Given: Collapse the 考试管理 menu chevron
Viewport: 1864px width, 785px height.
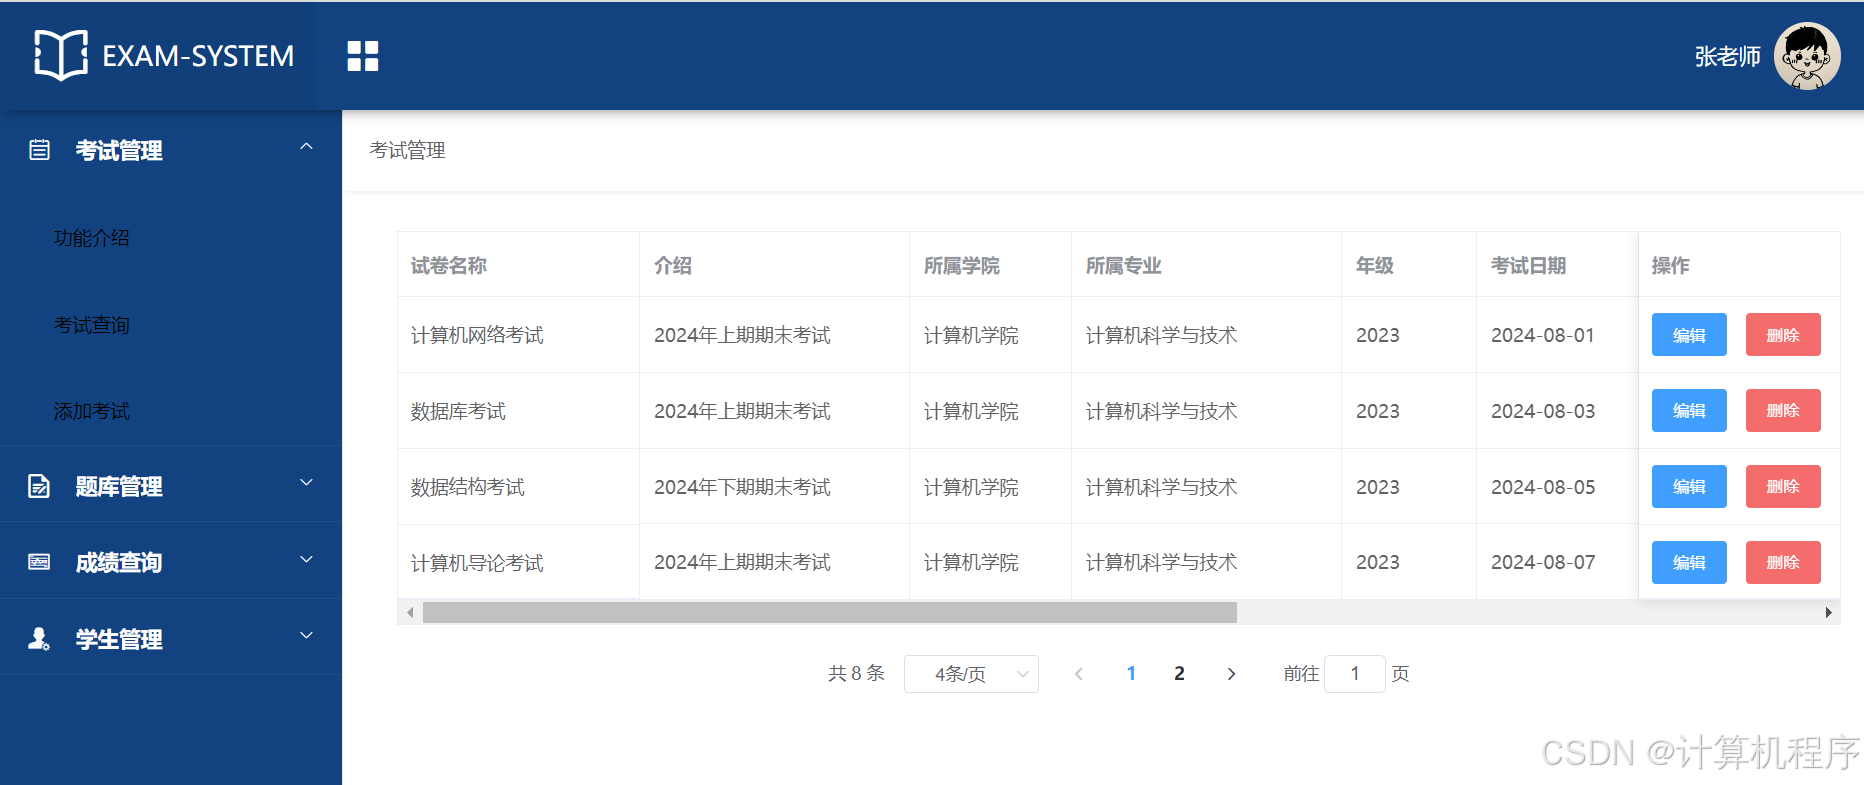Looking at the screenshot, I should pos(307,147).
